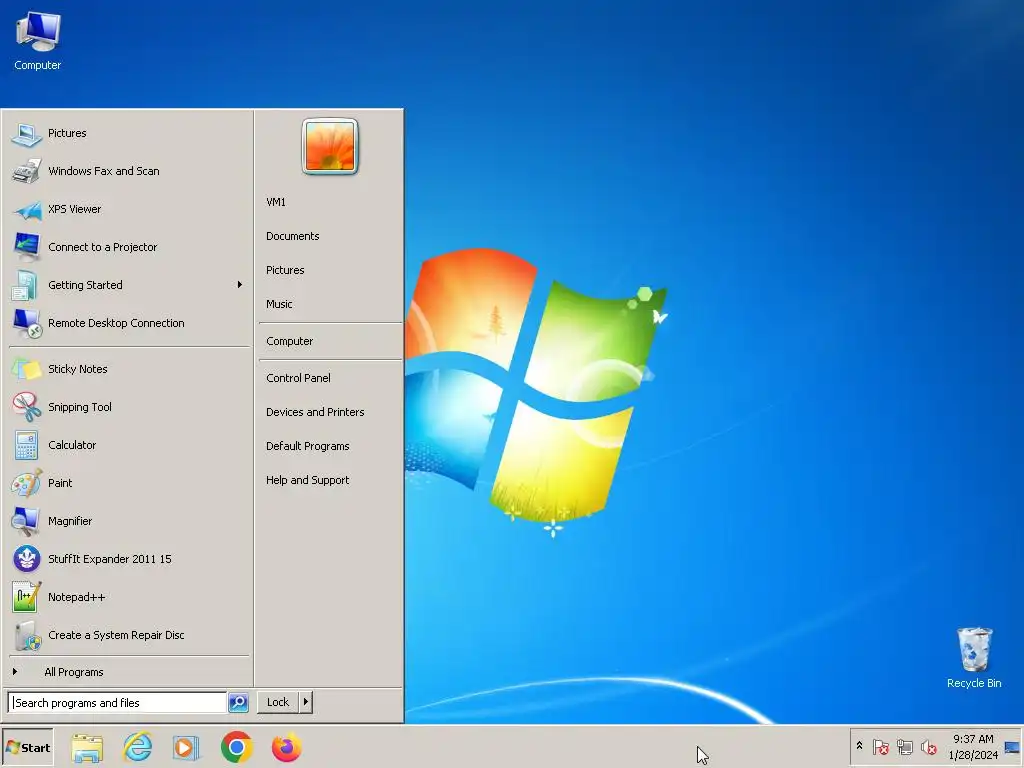The width and height of the screenshot is (1024, 768).
Task: Open Windows Media Player taskbar icon
Action: click(x=186, y=748)
